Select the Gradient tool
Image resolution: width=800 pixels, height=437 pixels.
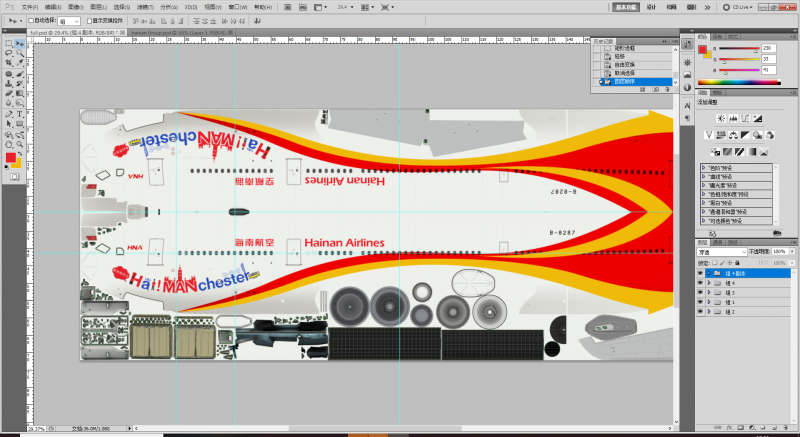click(x=19, y=93)
